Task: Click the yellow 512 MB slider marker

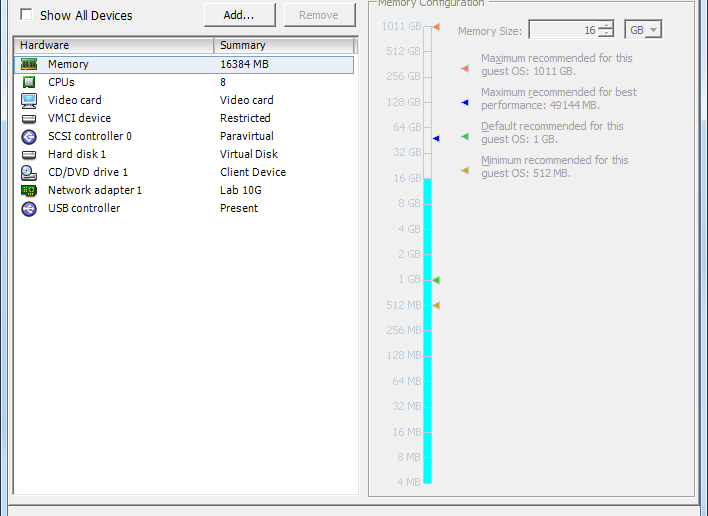Action: [436, 306]
